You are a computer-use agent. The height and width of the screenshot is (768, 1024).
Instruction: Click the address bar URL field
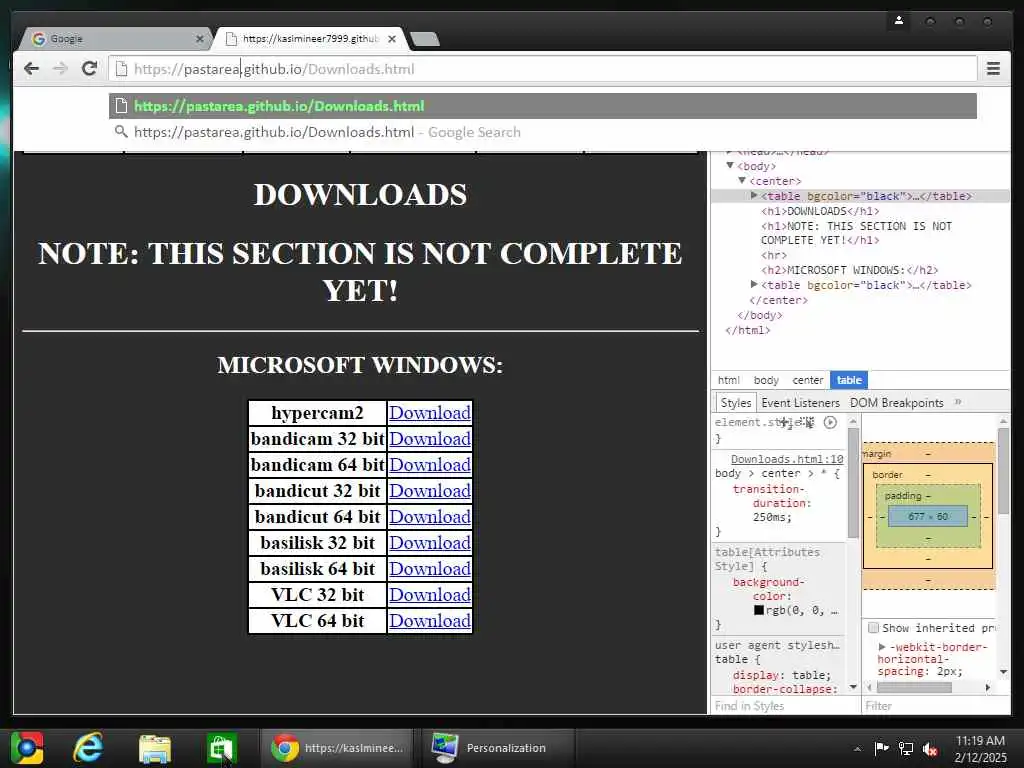542,69
